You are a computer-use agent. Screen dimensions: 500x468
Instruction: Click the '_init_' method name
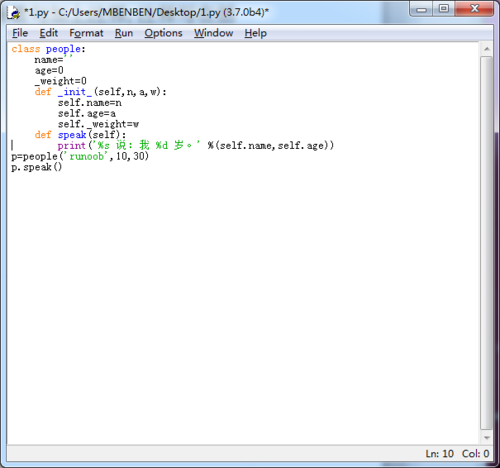point(75,92)
